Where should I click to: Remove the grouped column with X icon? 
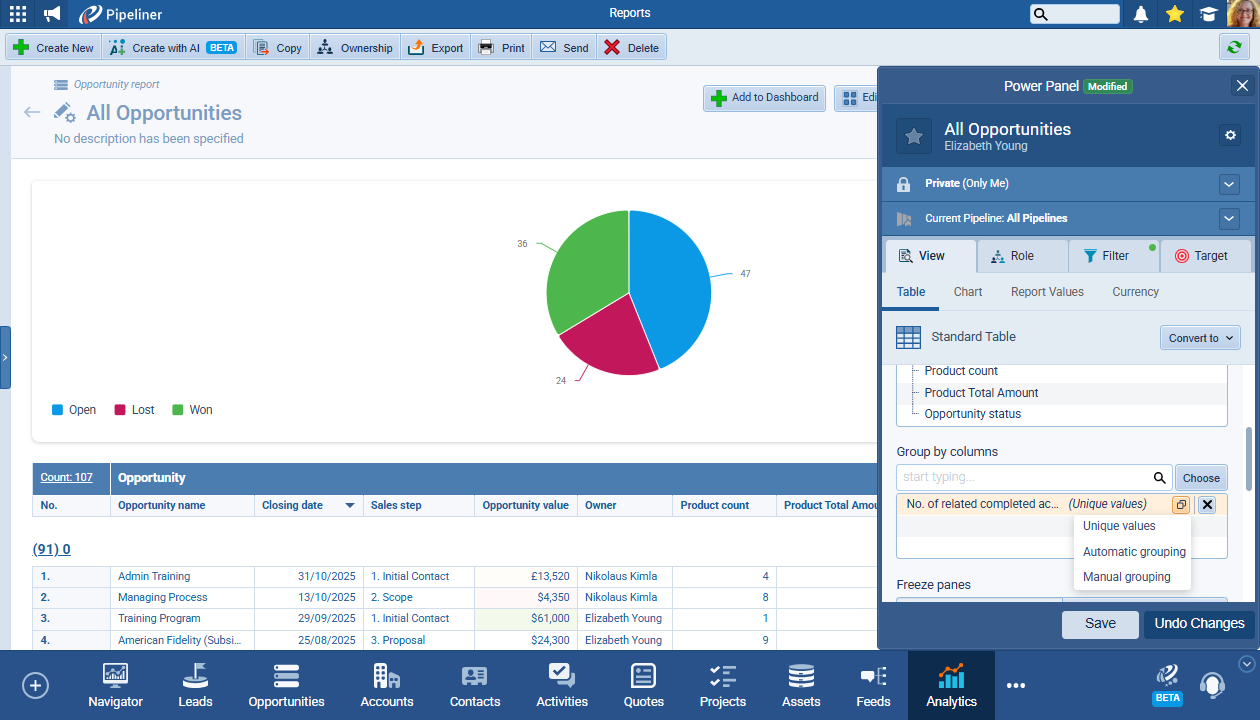[x=1207, y=505]
